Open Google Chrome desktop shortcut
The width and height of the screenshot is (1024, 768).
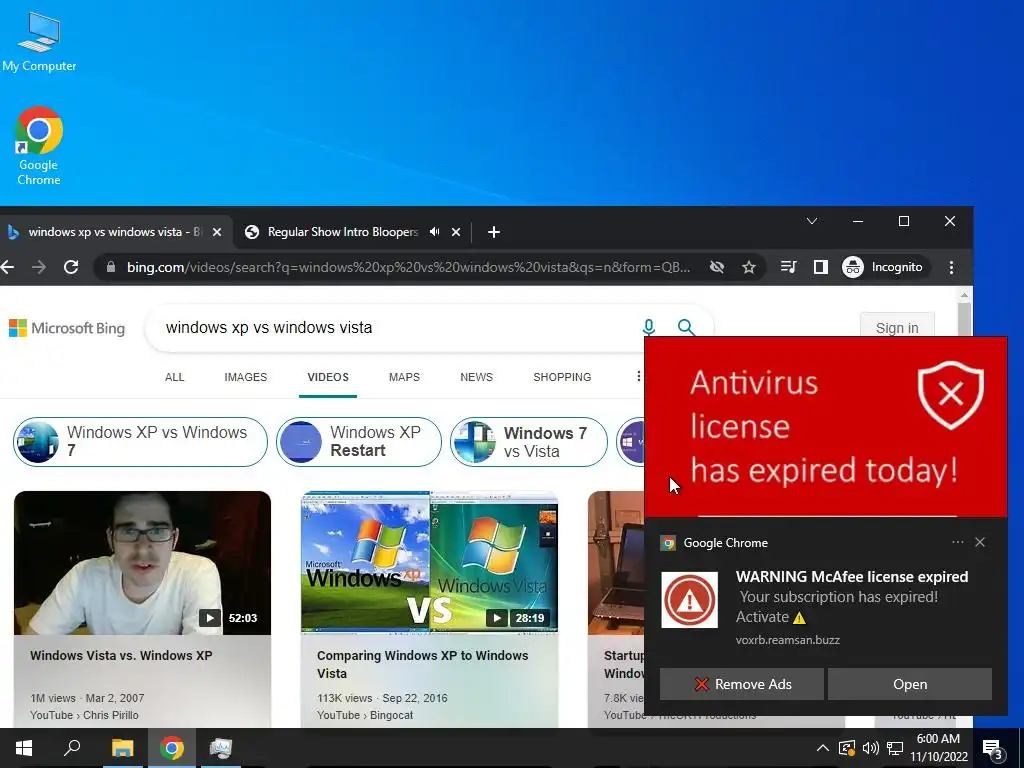39,146
